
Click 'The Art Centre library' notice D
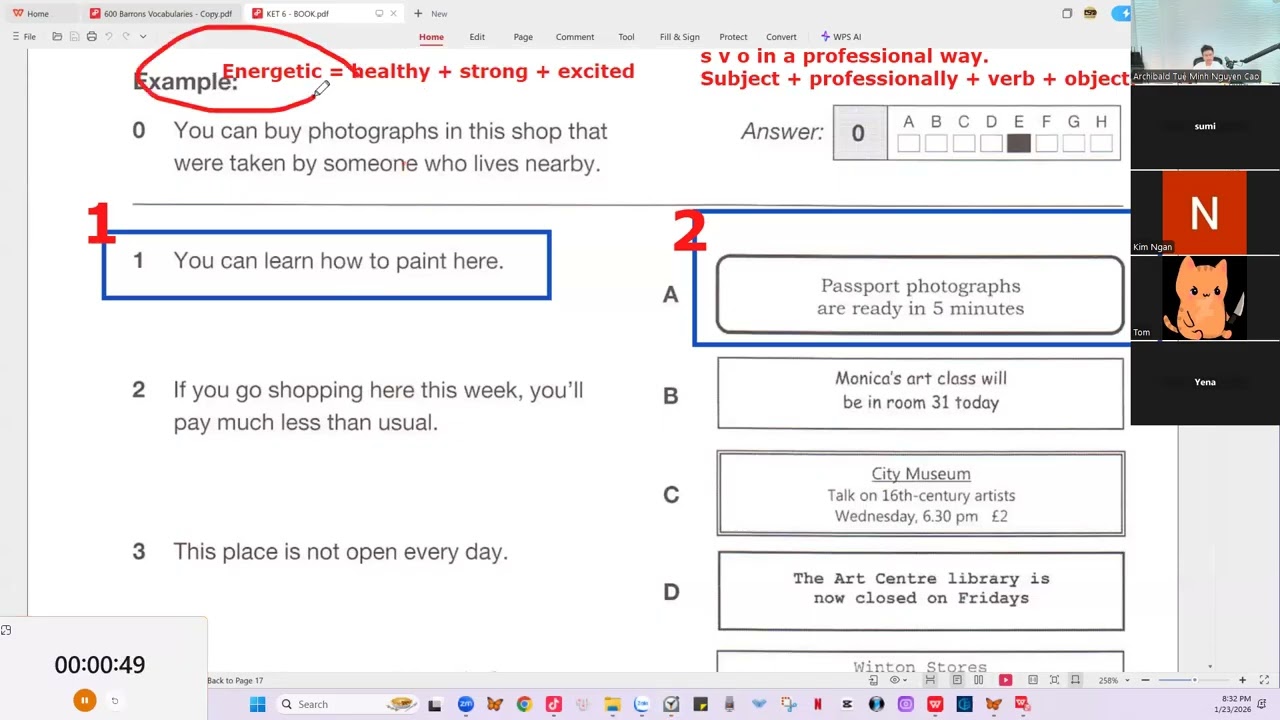[x=921, y=590]
